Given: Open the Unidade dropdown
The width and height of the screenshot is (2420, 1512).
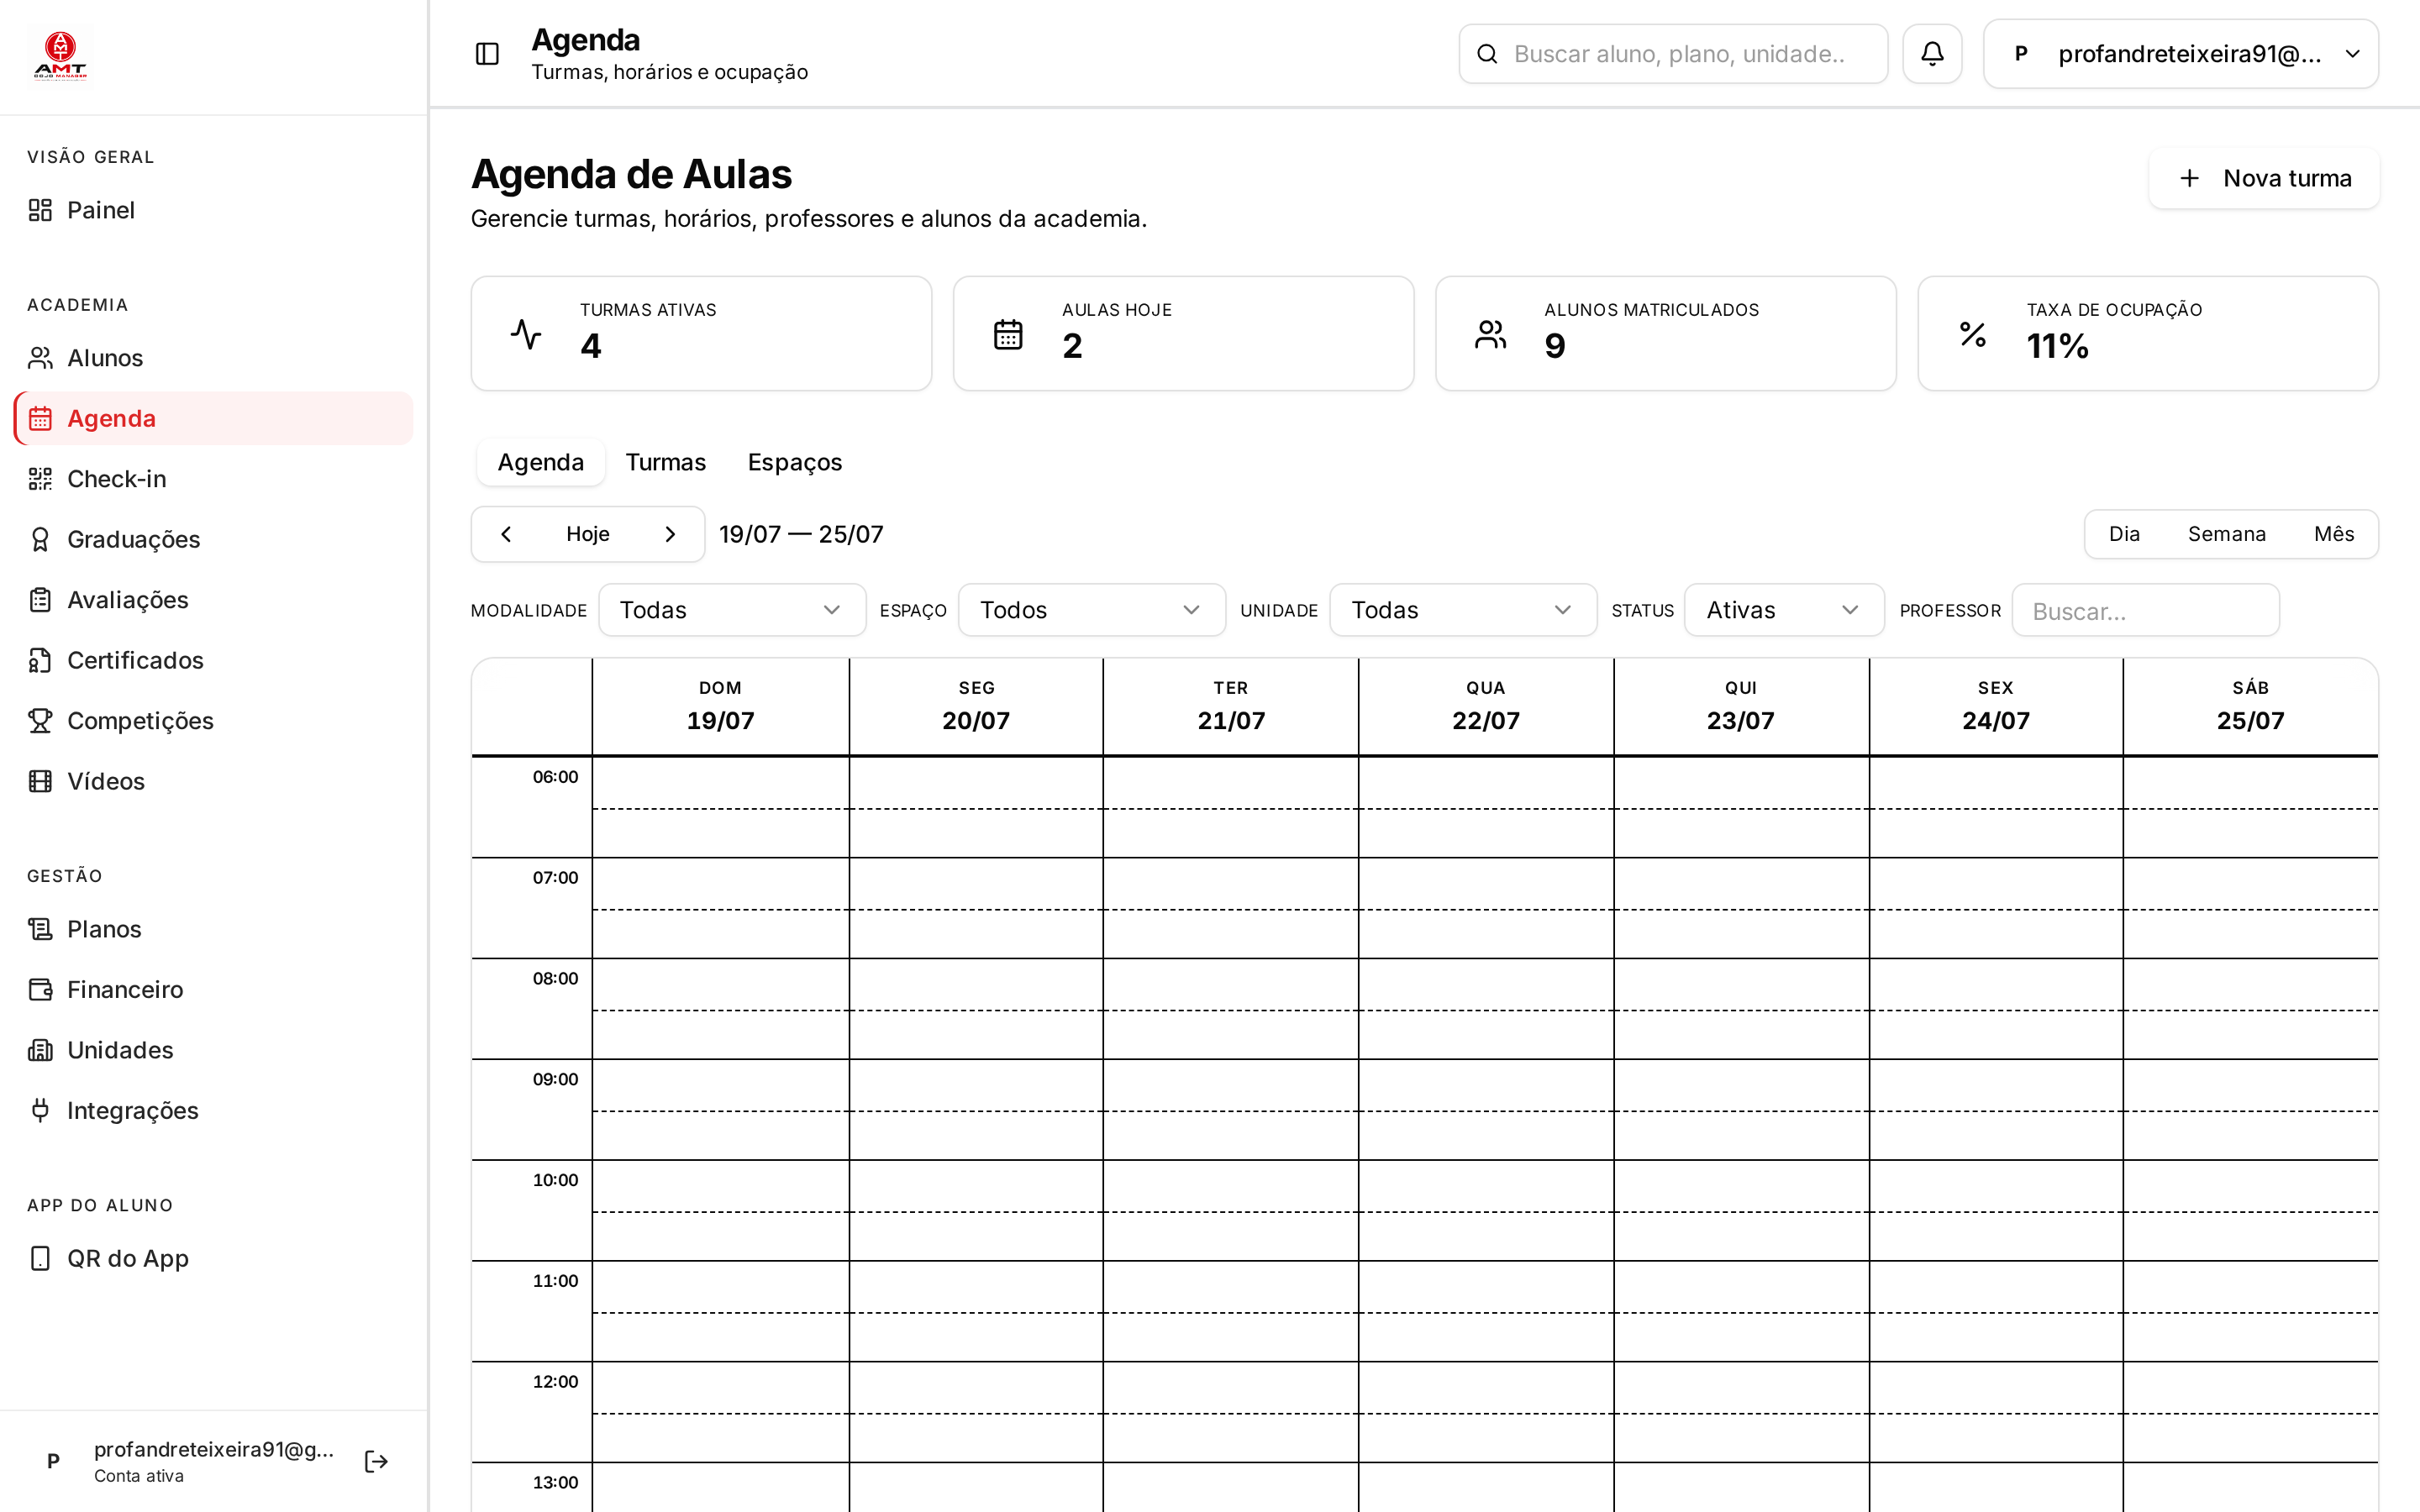Looking at the screenshot, I should 1463,610.
